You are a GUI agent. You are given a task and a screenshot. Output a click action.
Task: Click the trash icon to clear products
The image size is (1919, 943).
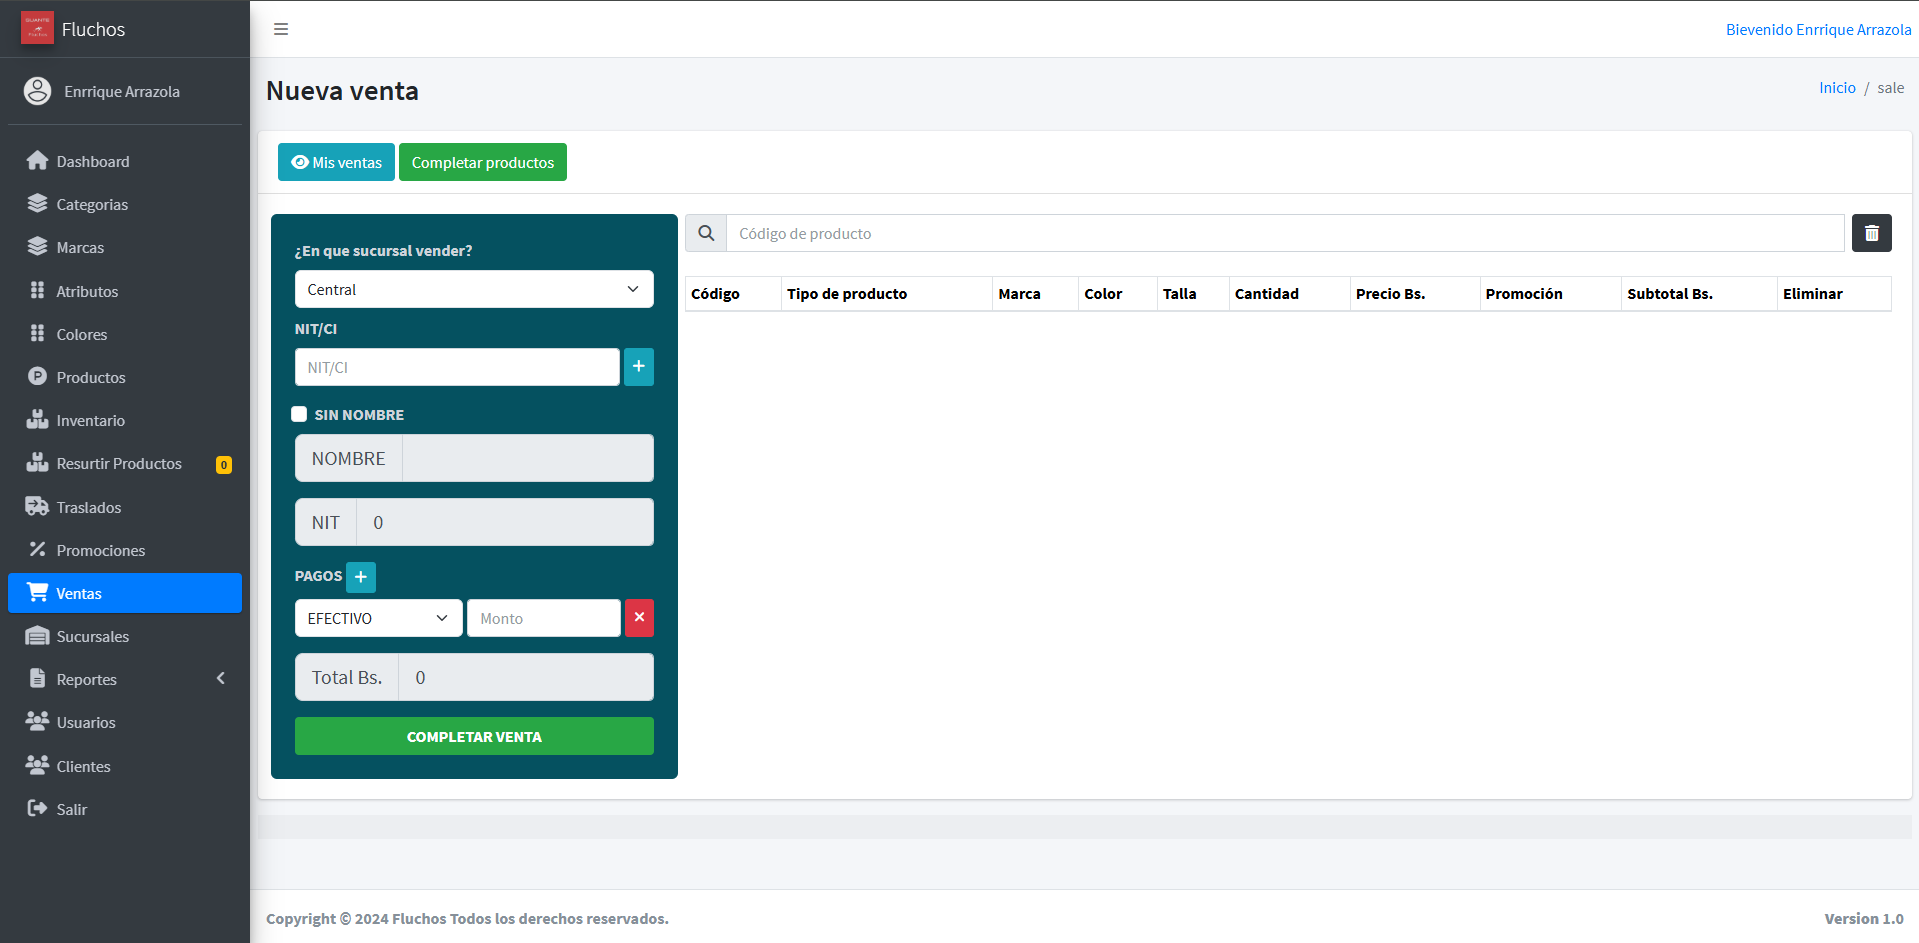(x=1871, y=233)
